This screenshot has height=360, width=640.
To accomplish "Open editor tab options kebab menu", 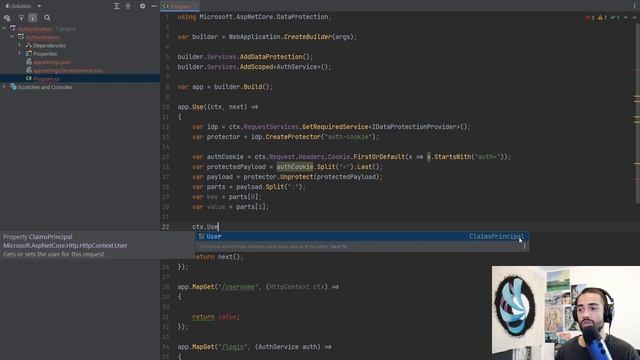I will [634, 6].
